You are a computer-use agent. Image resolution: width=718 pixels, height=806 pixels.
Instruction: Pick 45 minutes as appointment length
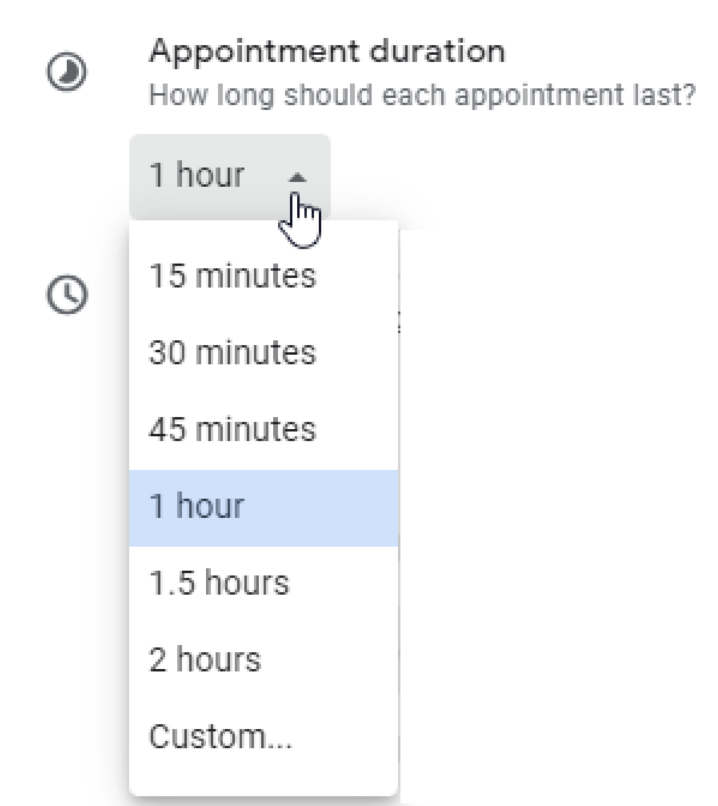(x=232, y=429)
